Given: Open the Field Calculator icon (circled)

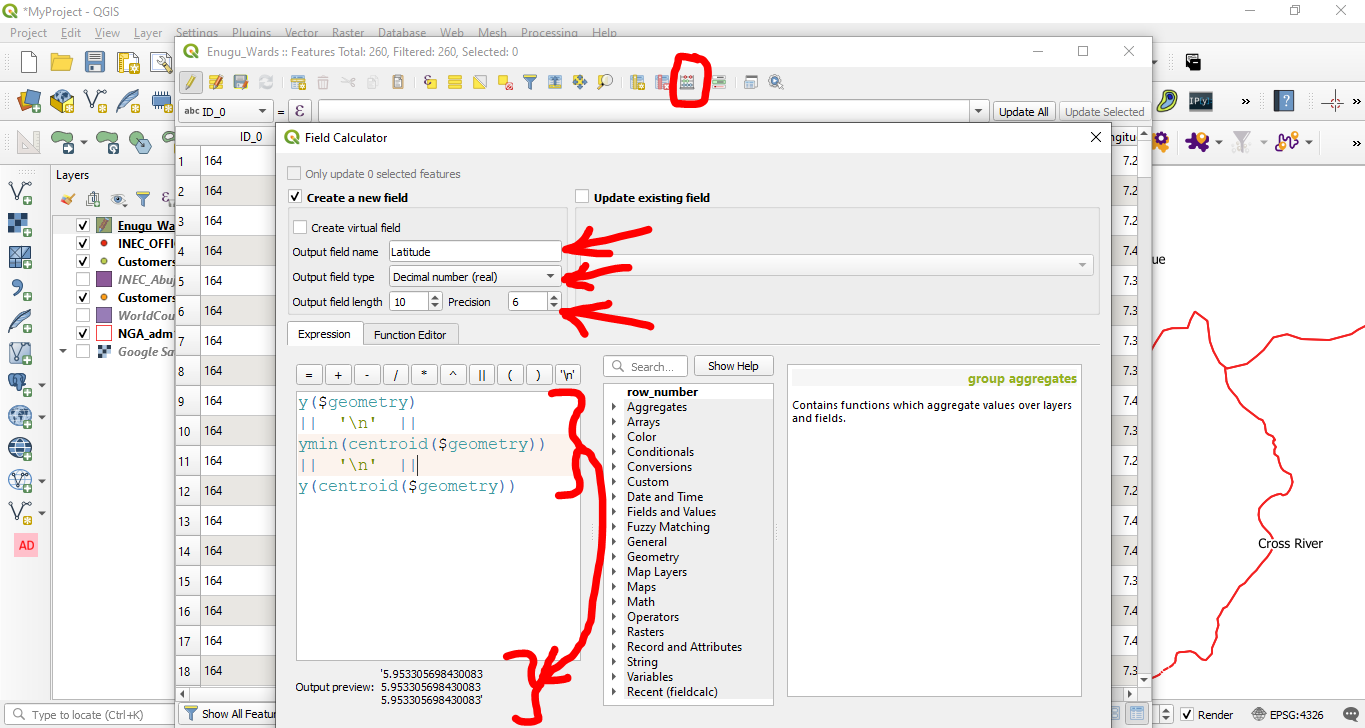Looking at the screenshot, I should point(688,82).
